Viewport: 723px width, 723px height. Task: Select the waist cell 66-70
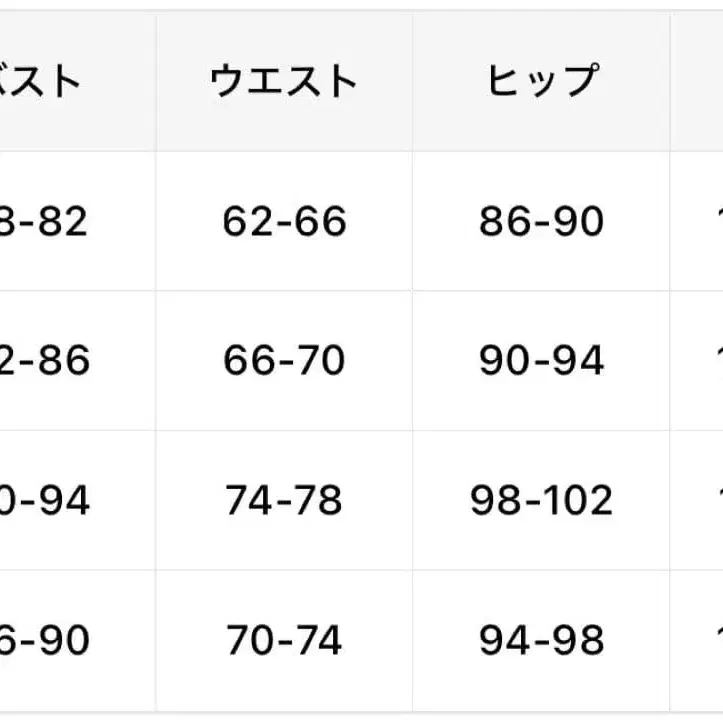[x=284, y=360]
